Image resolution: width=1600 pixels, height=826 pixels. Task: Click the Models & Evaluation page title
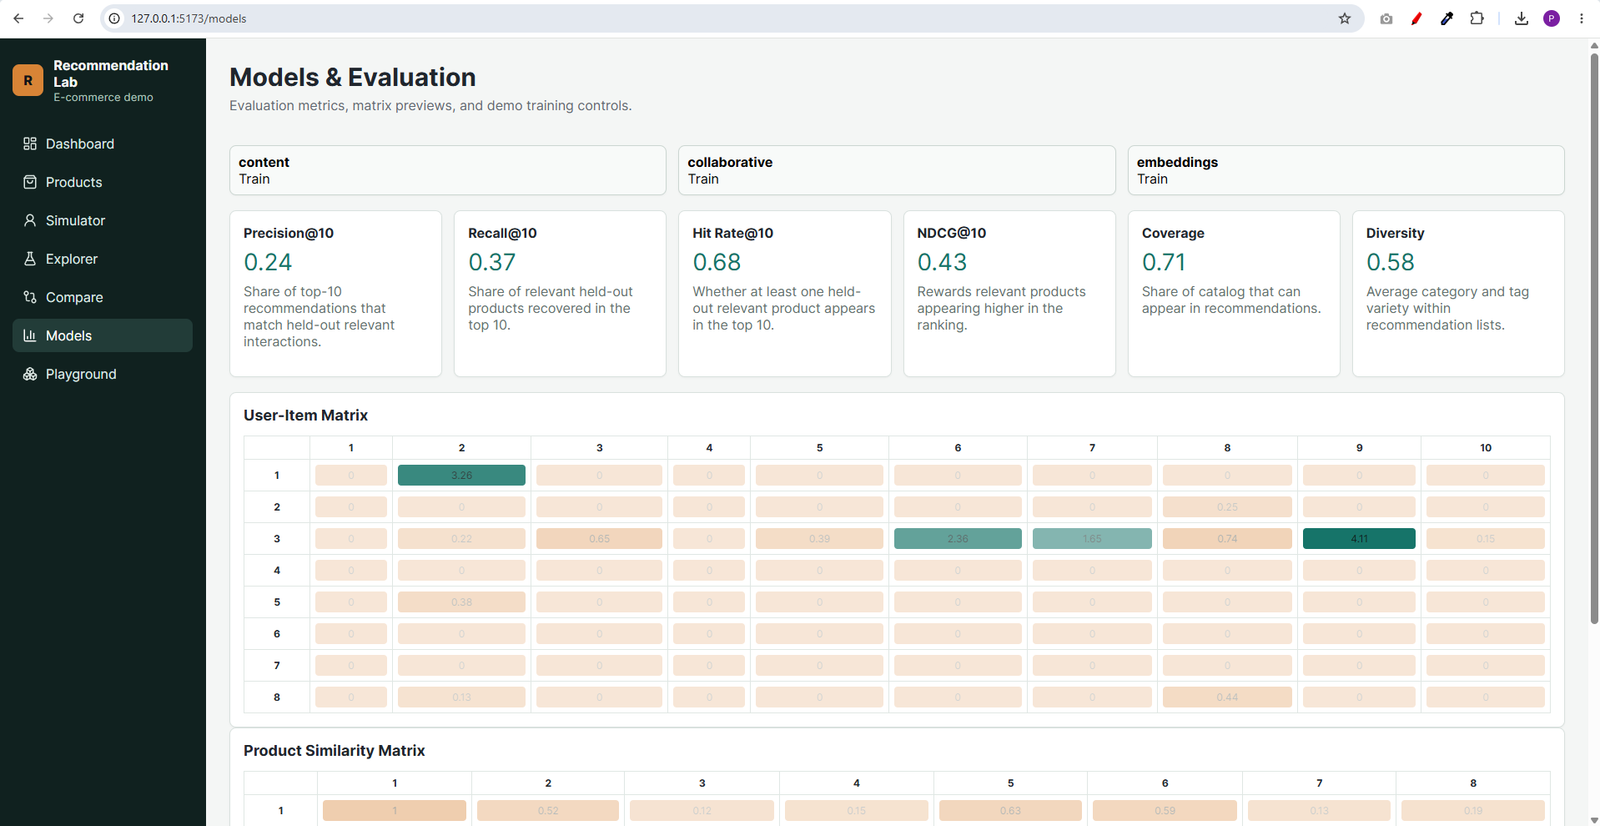pos(352,77)
